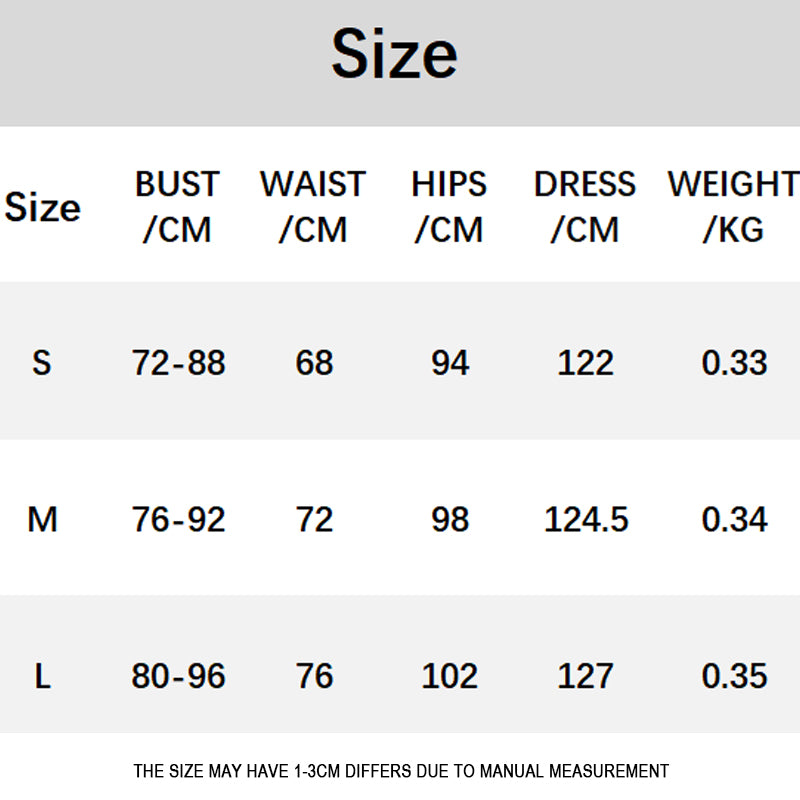Screen dimensions: 800x800
Task: Select the BUST /CM column header
Action: pos(178,206)
